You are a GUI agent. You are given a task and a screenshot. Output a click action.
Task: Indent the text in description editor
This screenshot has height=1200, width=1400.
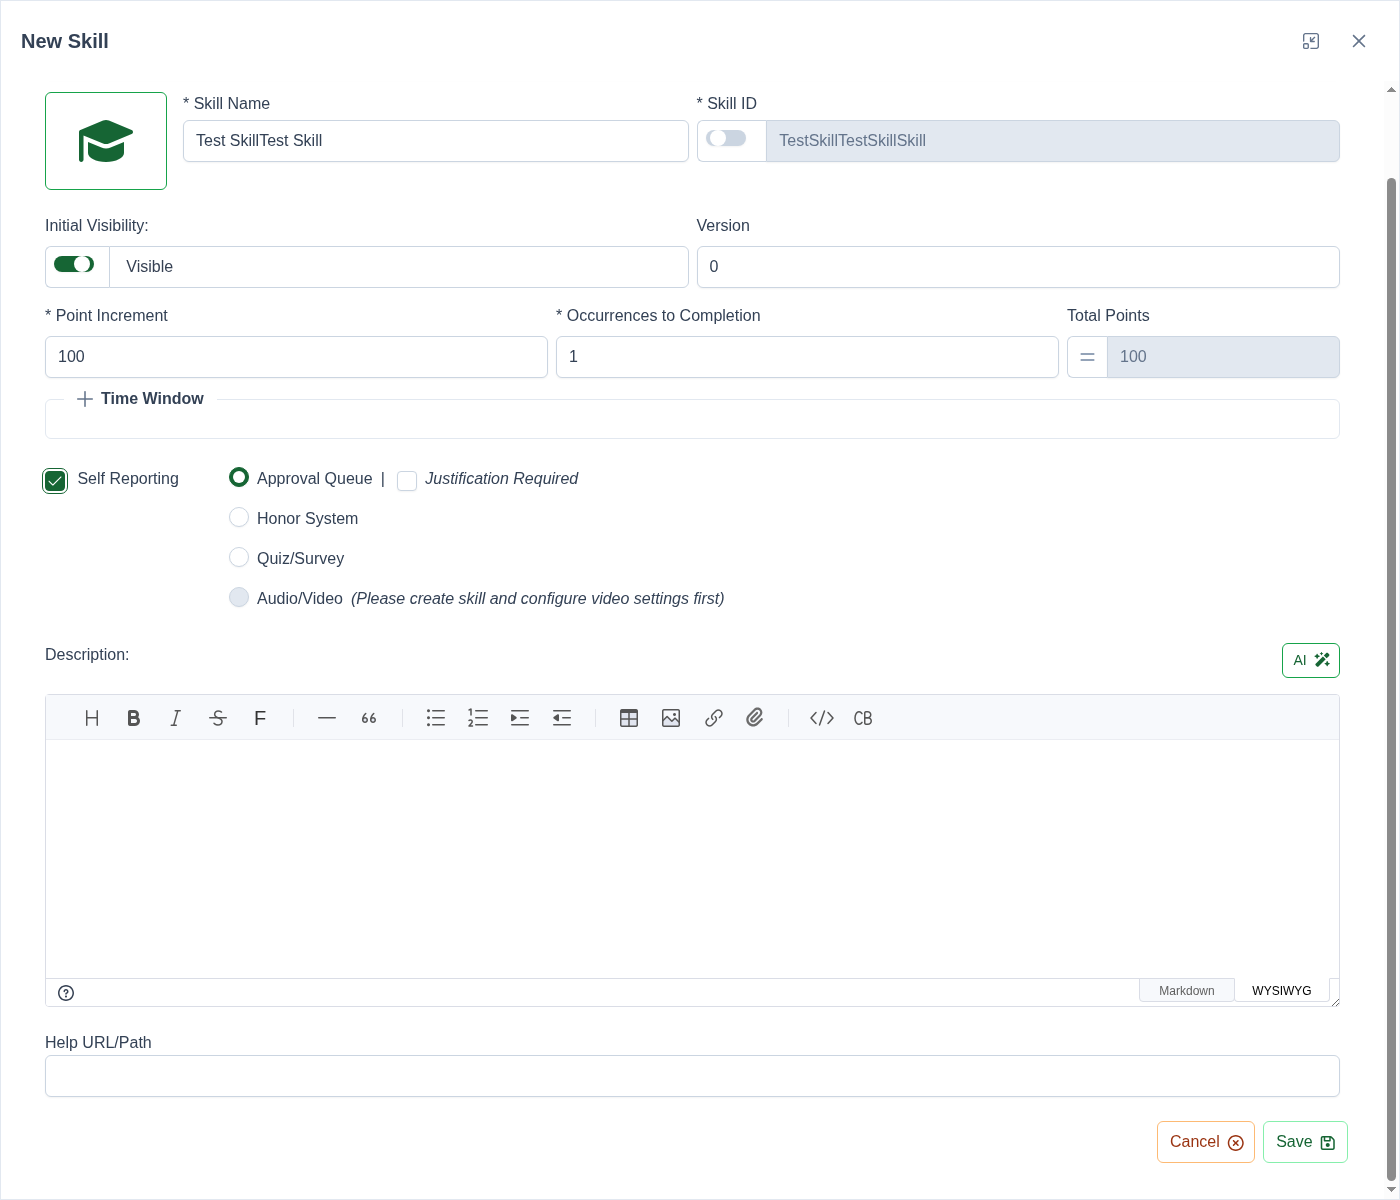[x=520, y=718]
